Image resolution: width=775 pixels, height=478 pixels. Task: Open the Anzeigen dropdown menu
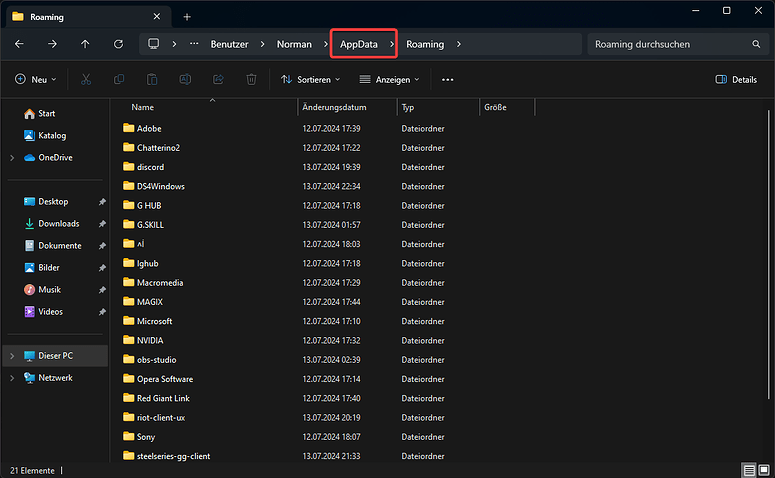pyautogui.click(x=389, y=79)
